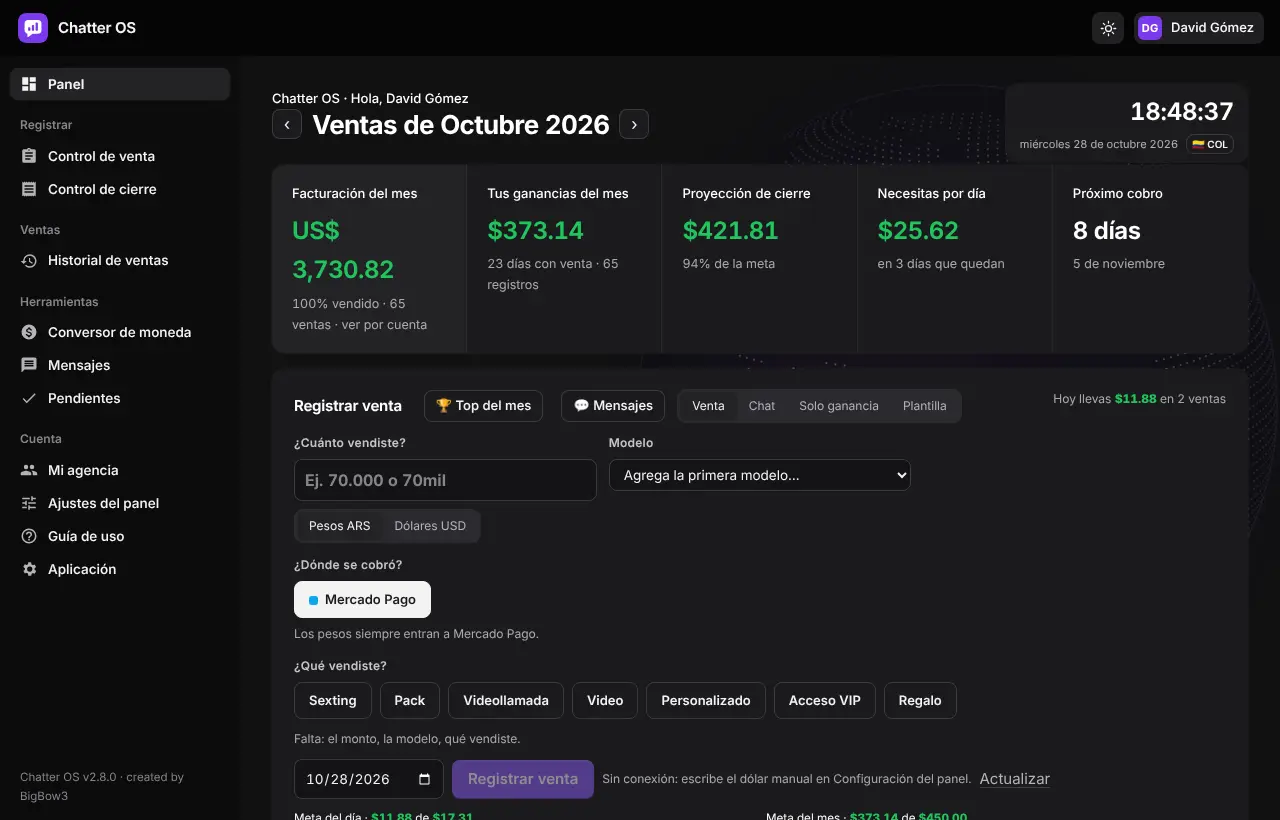Image resolution: width=1280 pixels, height=820 pixels.
Task: Open David Gómez user menu
Action: coord(1199,28)
